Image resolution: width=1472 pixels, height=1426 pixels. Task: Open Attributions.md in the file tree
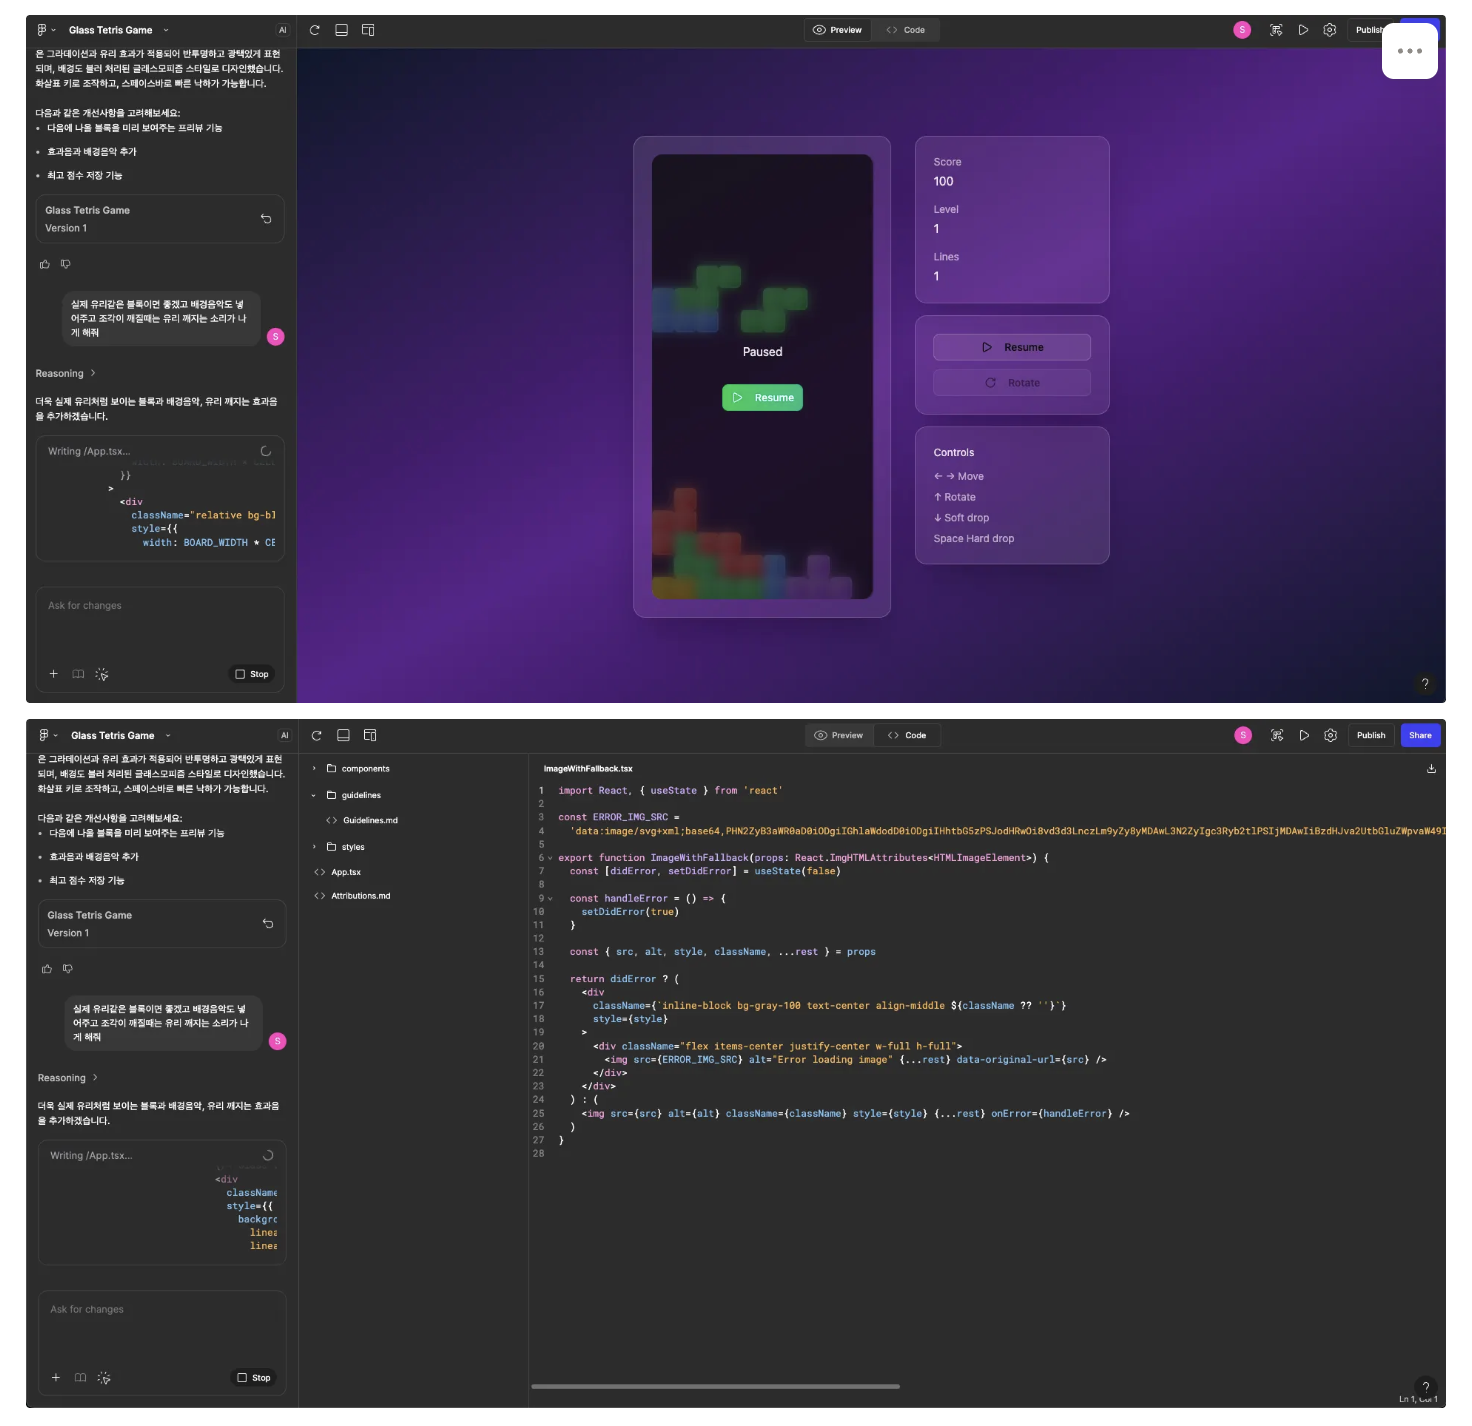pyautogui.click(x=360, y=896)
